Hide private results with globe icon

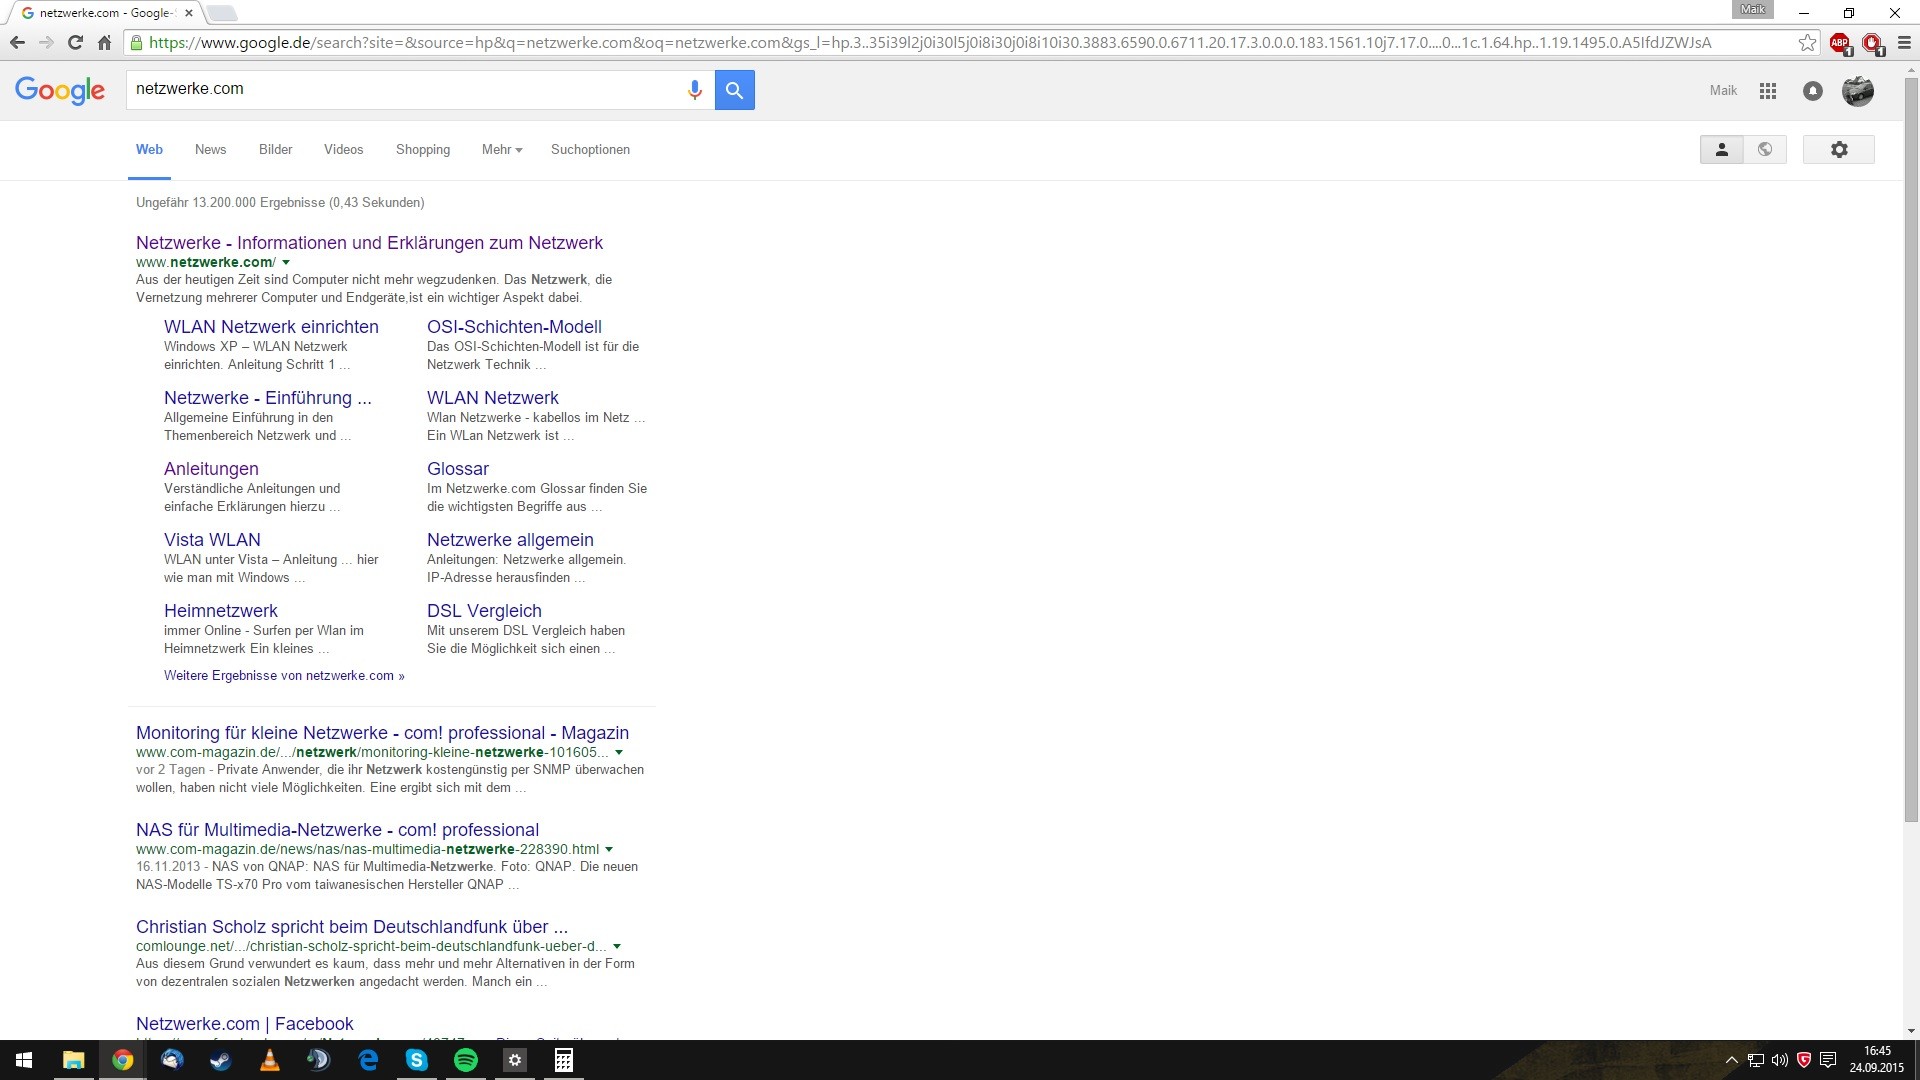click(1765, 150)
